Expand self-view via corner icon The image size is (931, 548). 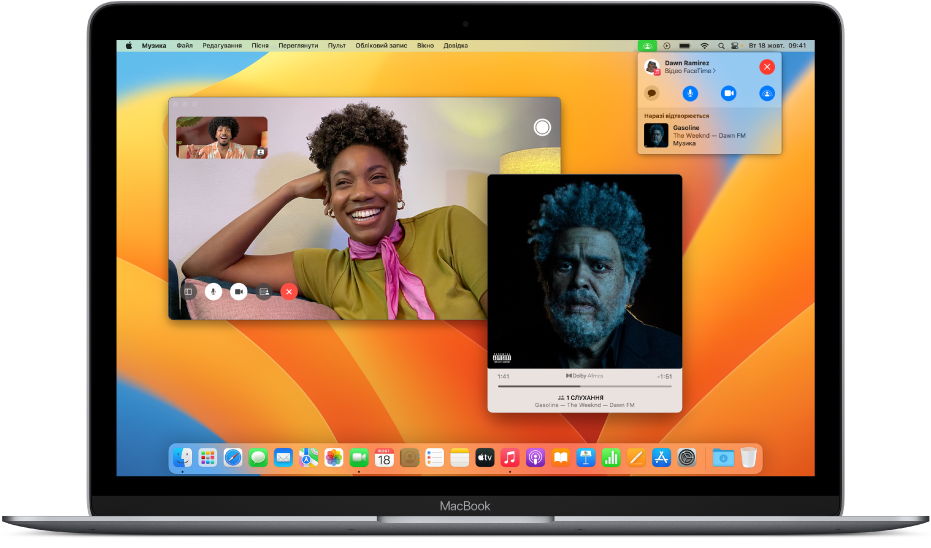pyautogui.click(x=261, y=153)
